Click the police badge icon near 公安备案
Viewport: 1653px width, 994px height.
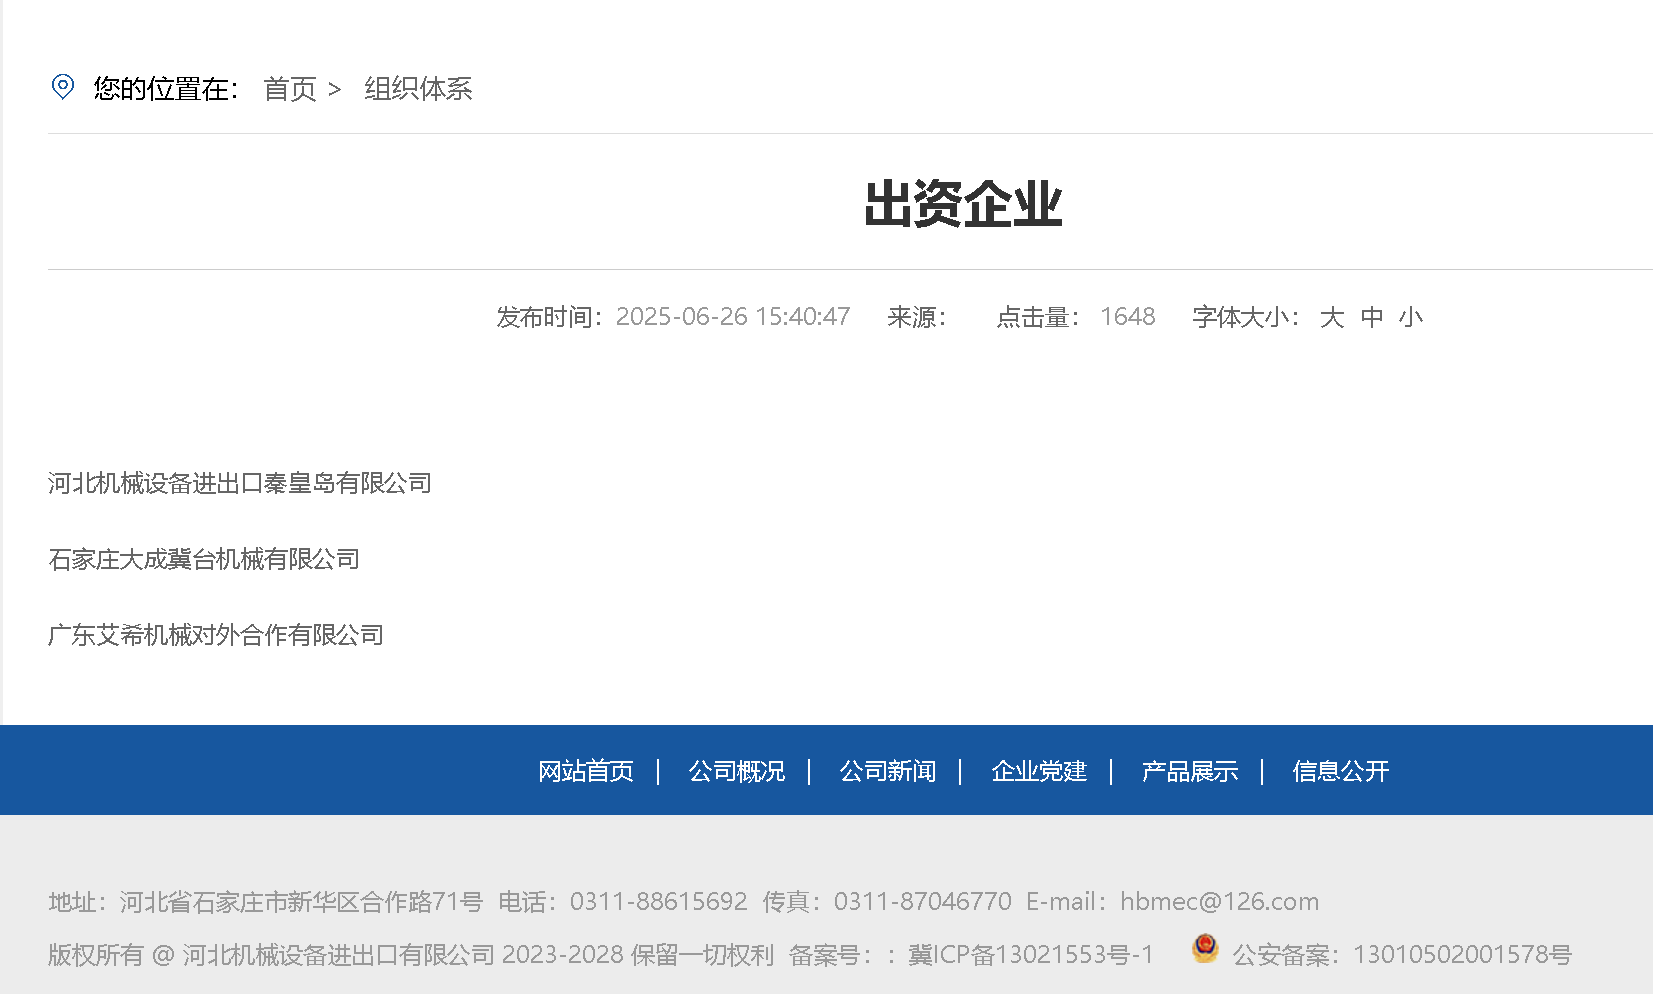(x=1205, y=948)
